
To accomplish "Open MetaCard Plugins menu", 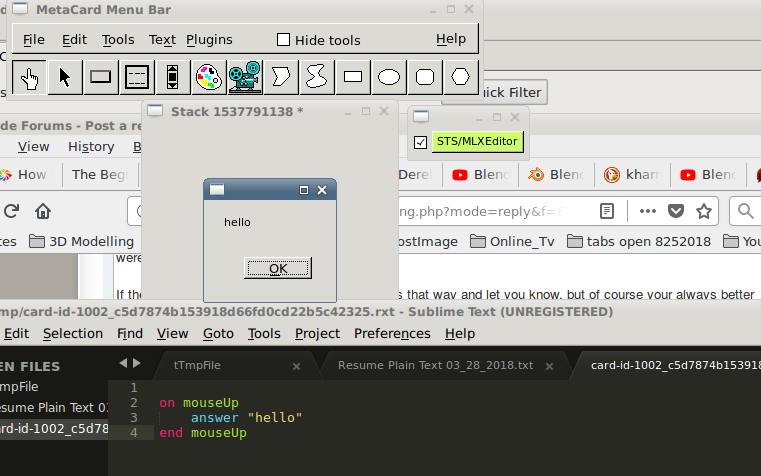I will coord(209,39).
